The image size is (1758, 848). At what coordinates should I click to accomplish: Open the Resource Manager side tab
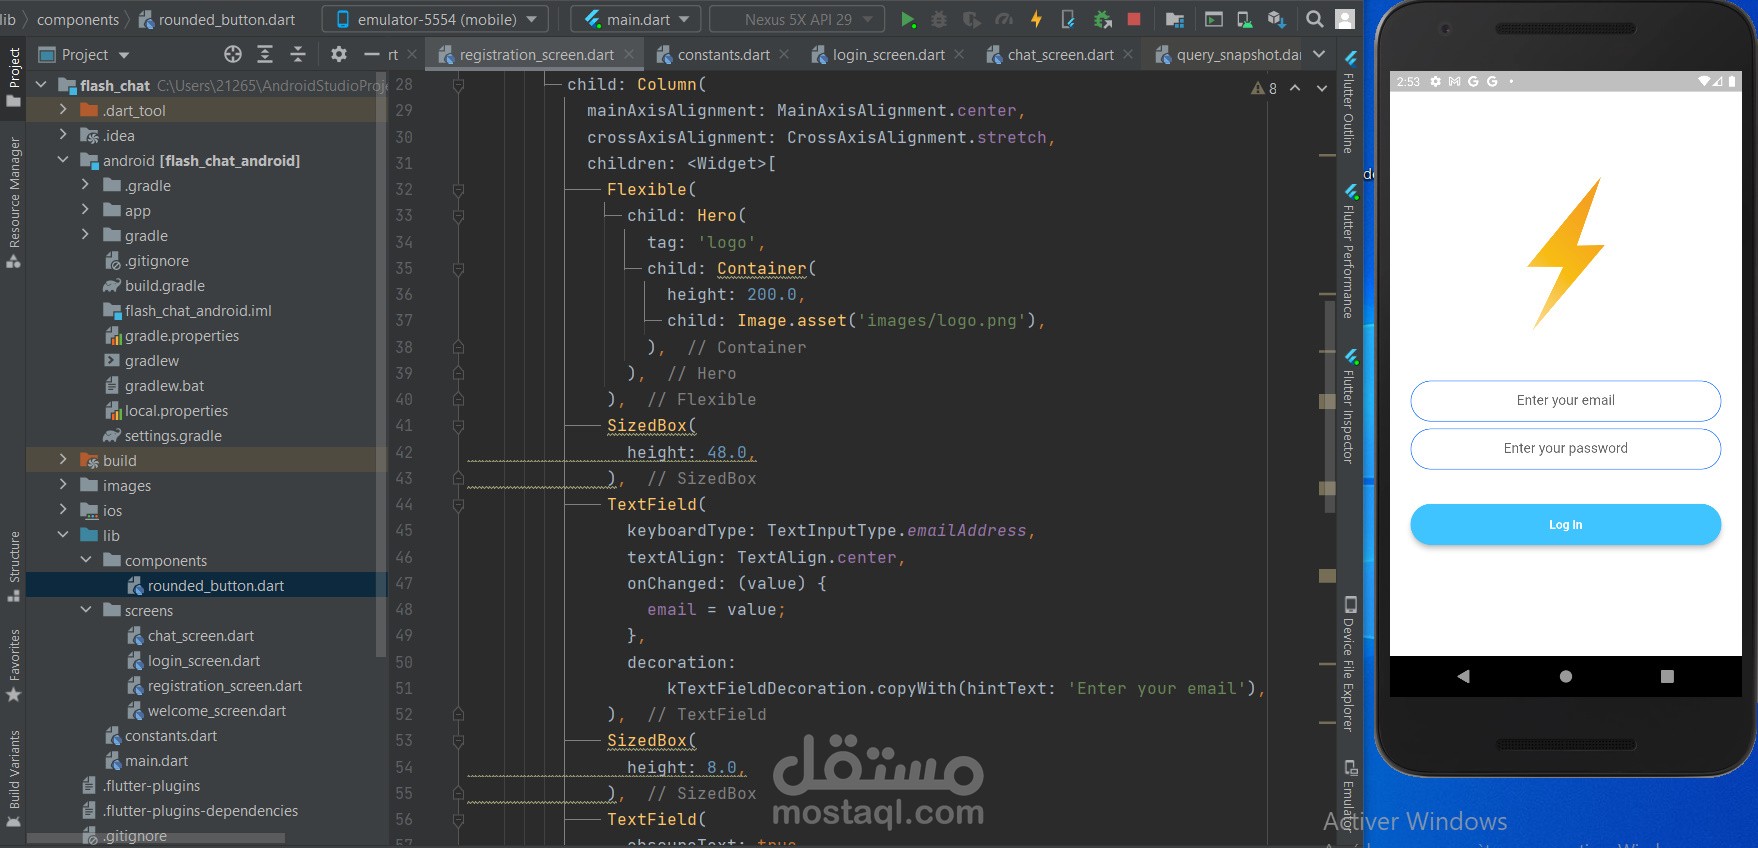pyautogui.click(x=14, y=202)
